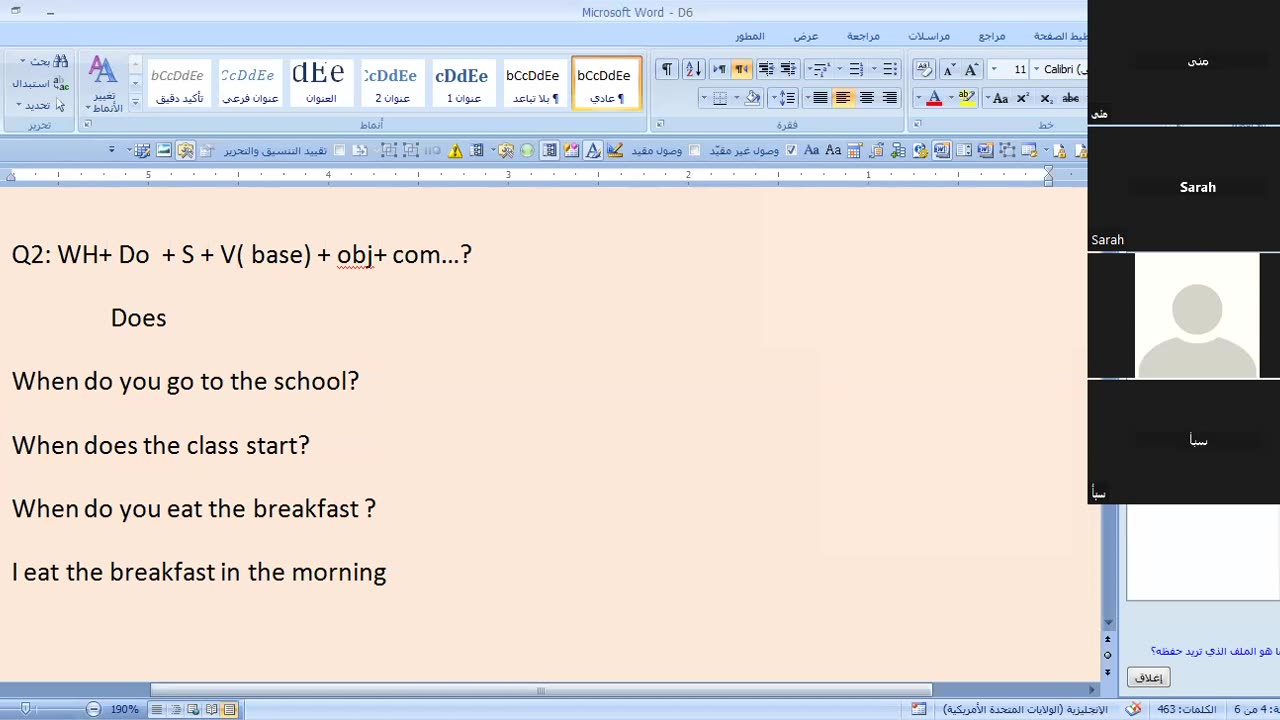1280x720 pixels.
Task: Click the shading paint bucket icon
Action: tap(752, 98)
